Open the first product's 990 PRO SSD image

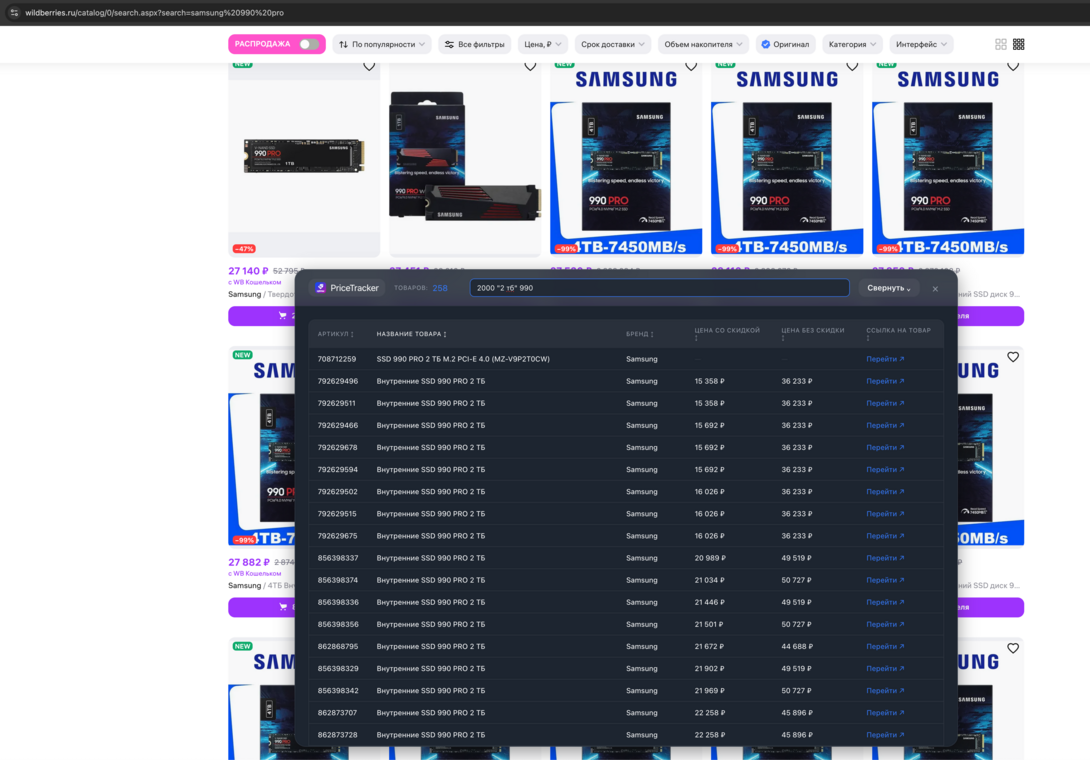(304, 156)
